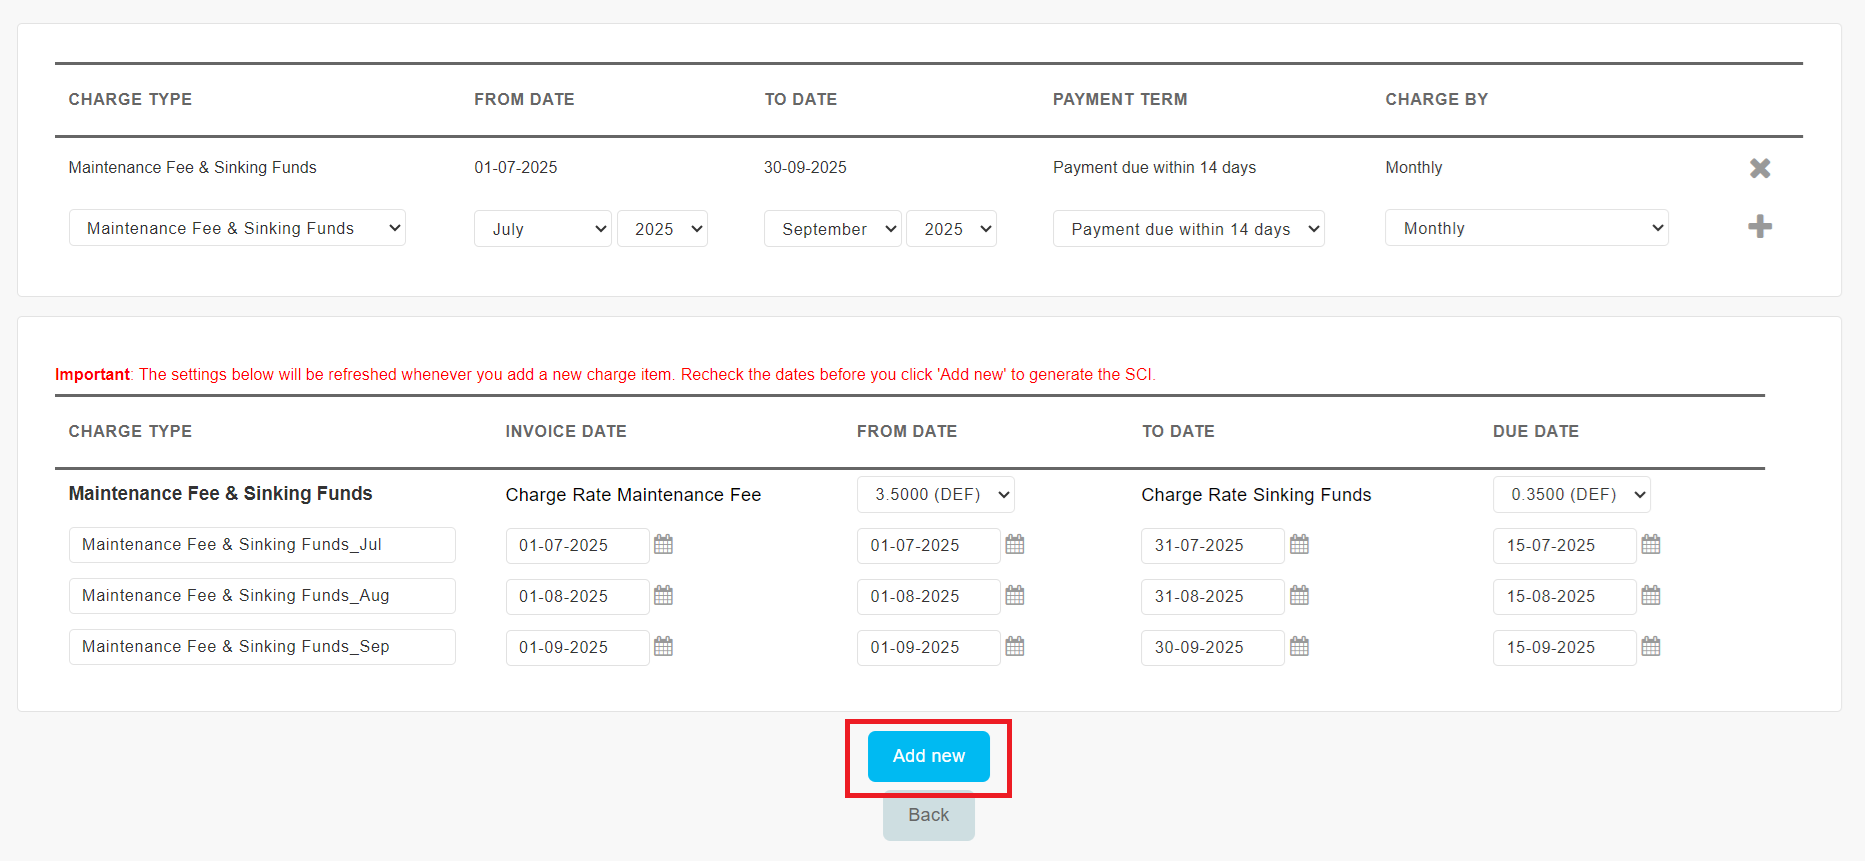Open calendar for Sep invoice date

click(663, 646)
